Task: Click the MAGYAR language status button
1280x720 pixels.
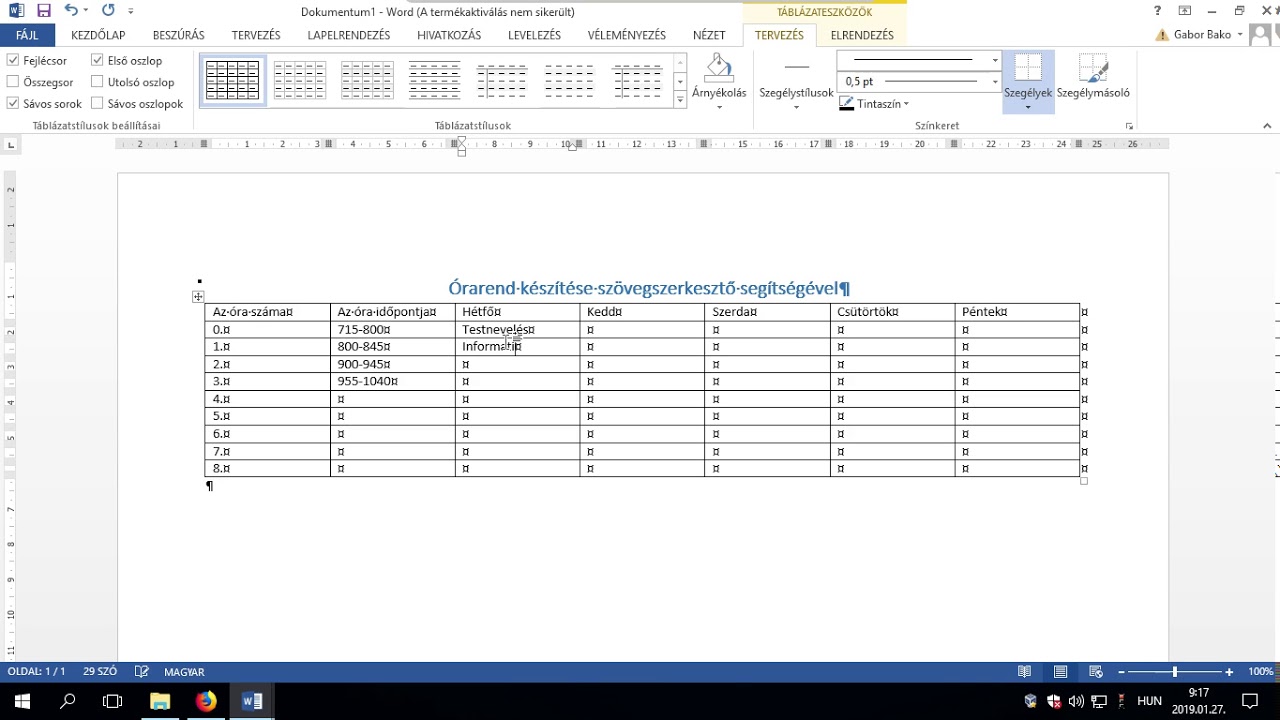Action: pyautogui.click(x=184, y=672)
